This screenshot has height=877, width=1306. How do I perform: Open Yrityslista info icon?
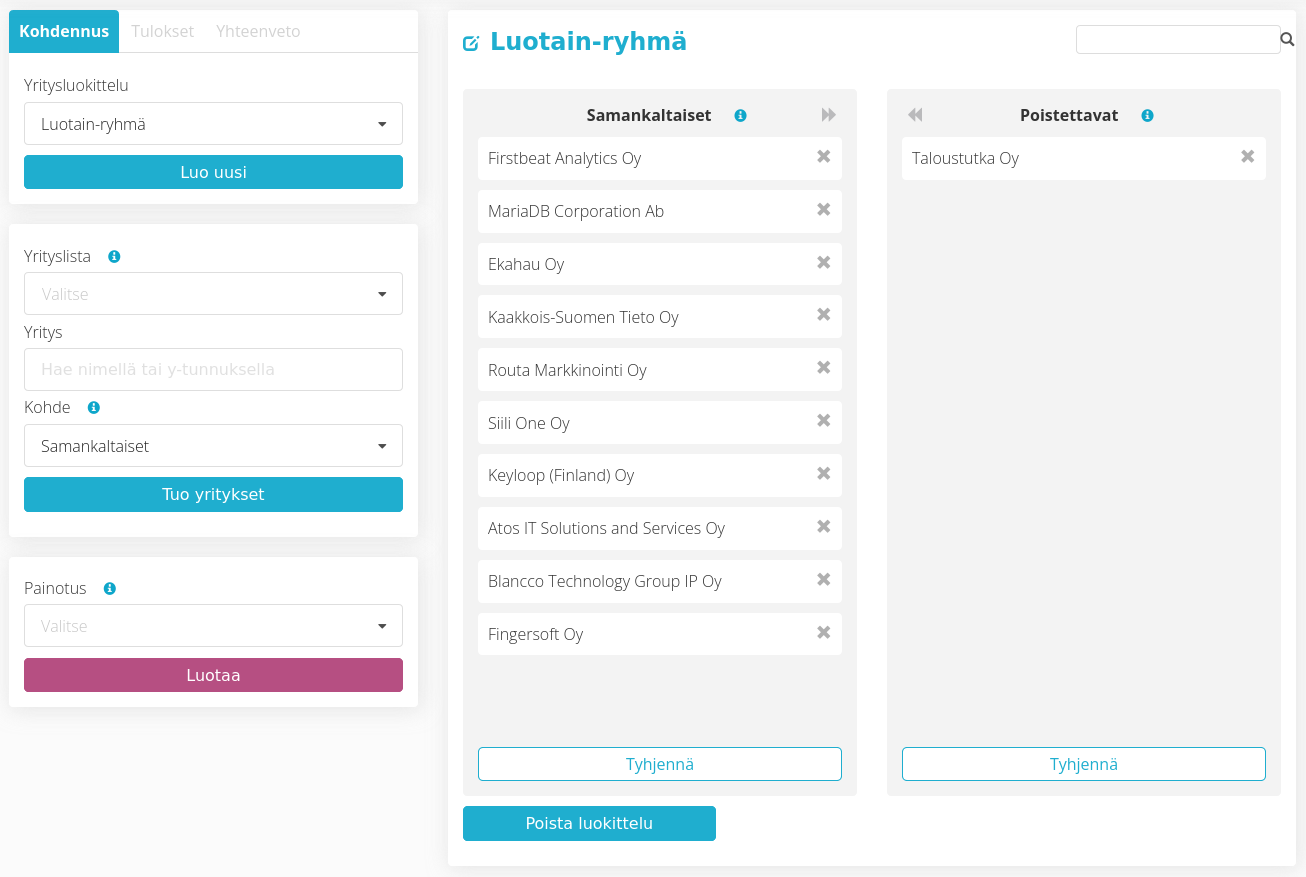coord(114,257)
